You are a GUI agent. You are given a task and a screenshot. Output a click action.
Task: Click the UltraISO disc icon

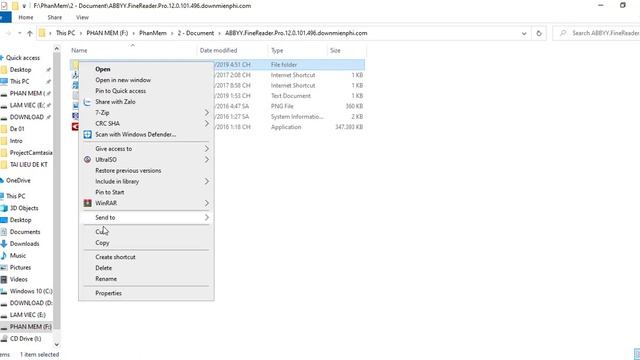click(x=87, y=160)
